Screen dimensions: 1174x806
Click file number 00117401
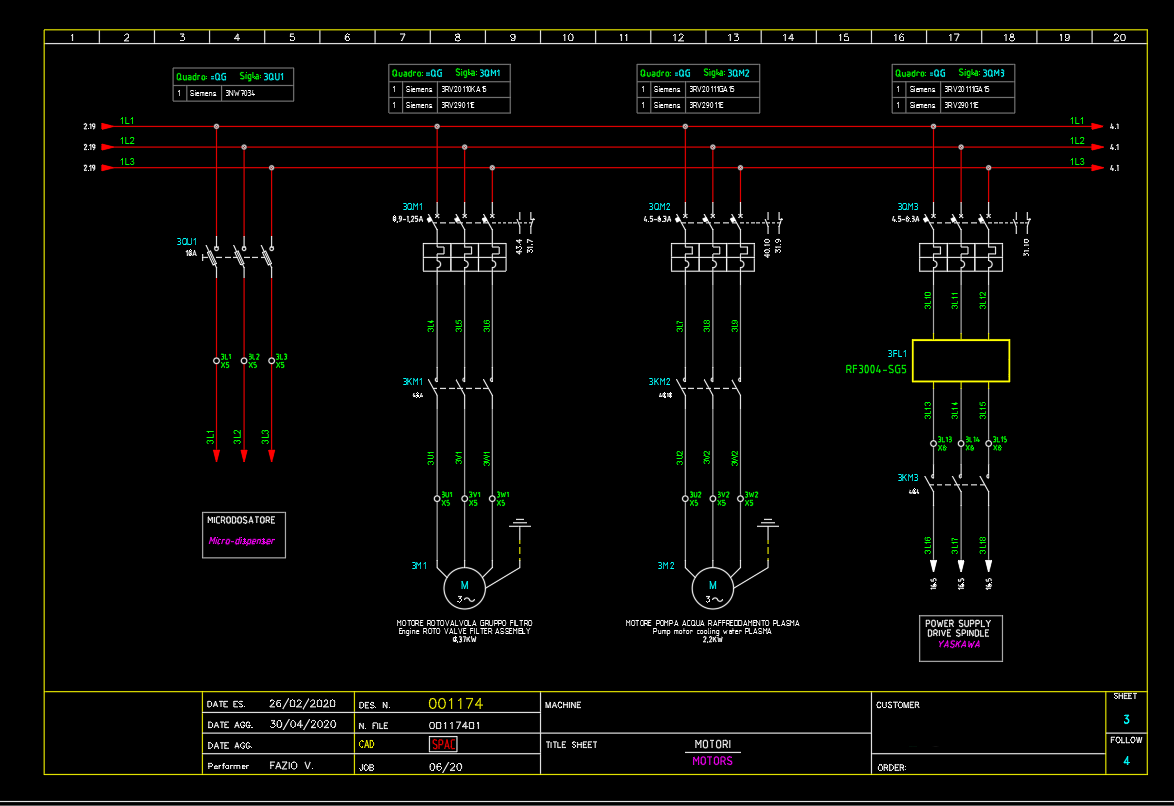(x=454, y=725)
